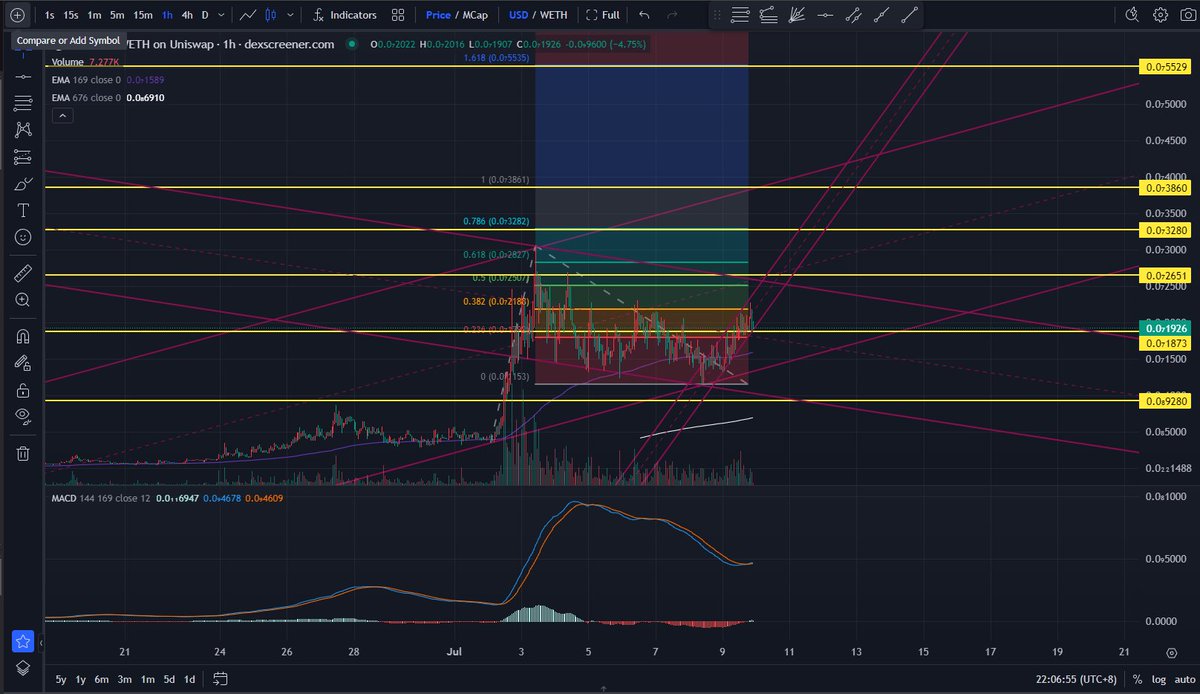Image resolution: width=1200 pixels, height=694 pixels.
Task: Open the Indicators menu
Action: click(x=353, y=15)
